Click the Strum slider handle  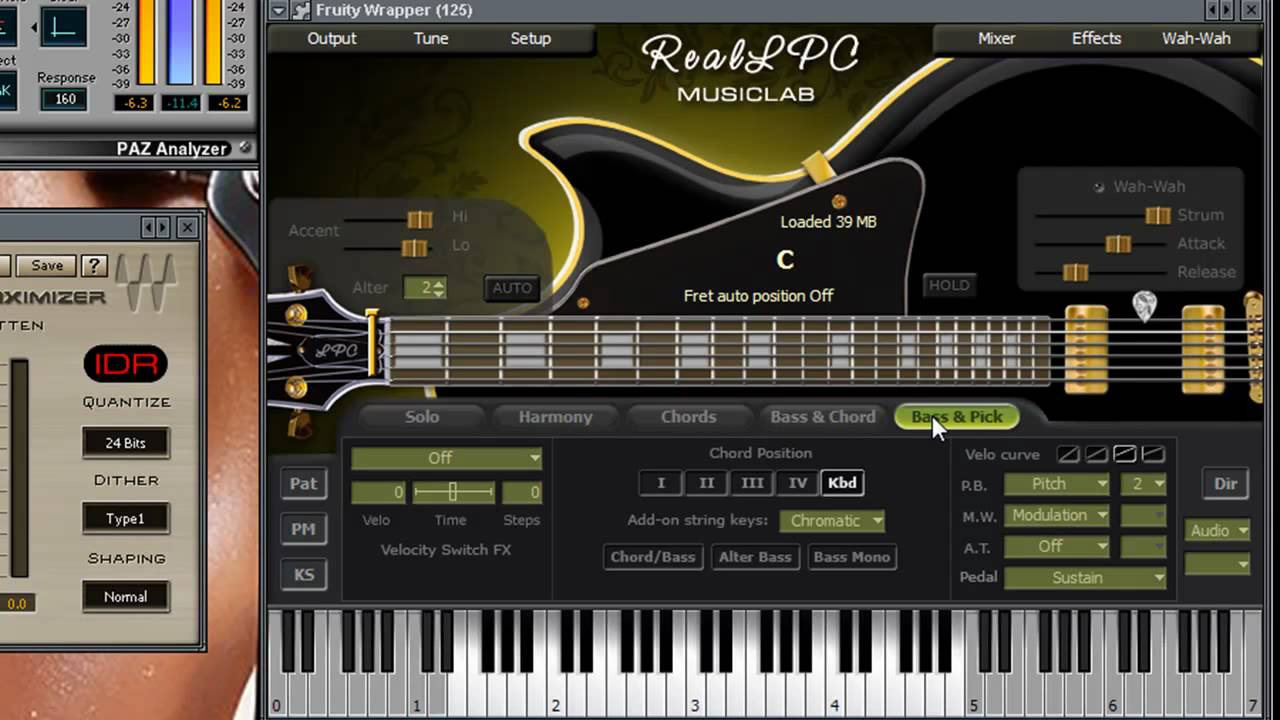[1157, 215]
